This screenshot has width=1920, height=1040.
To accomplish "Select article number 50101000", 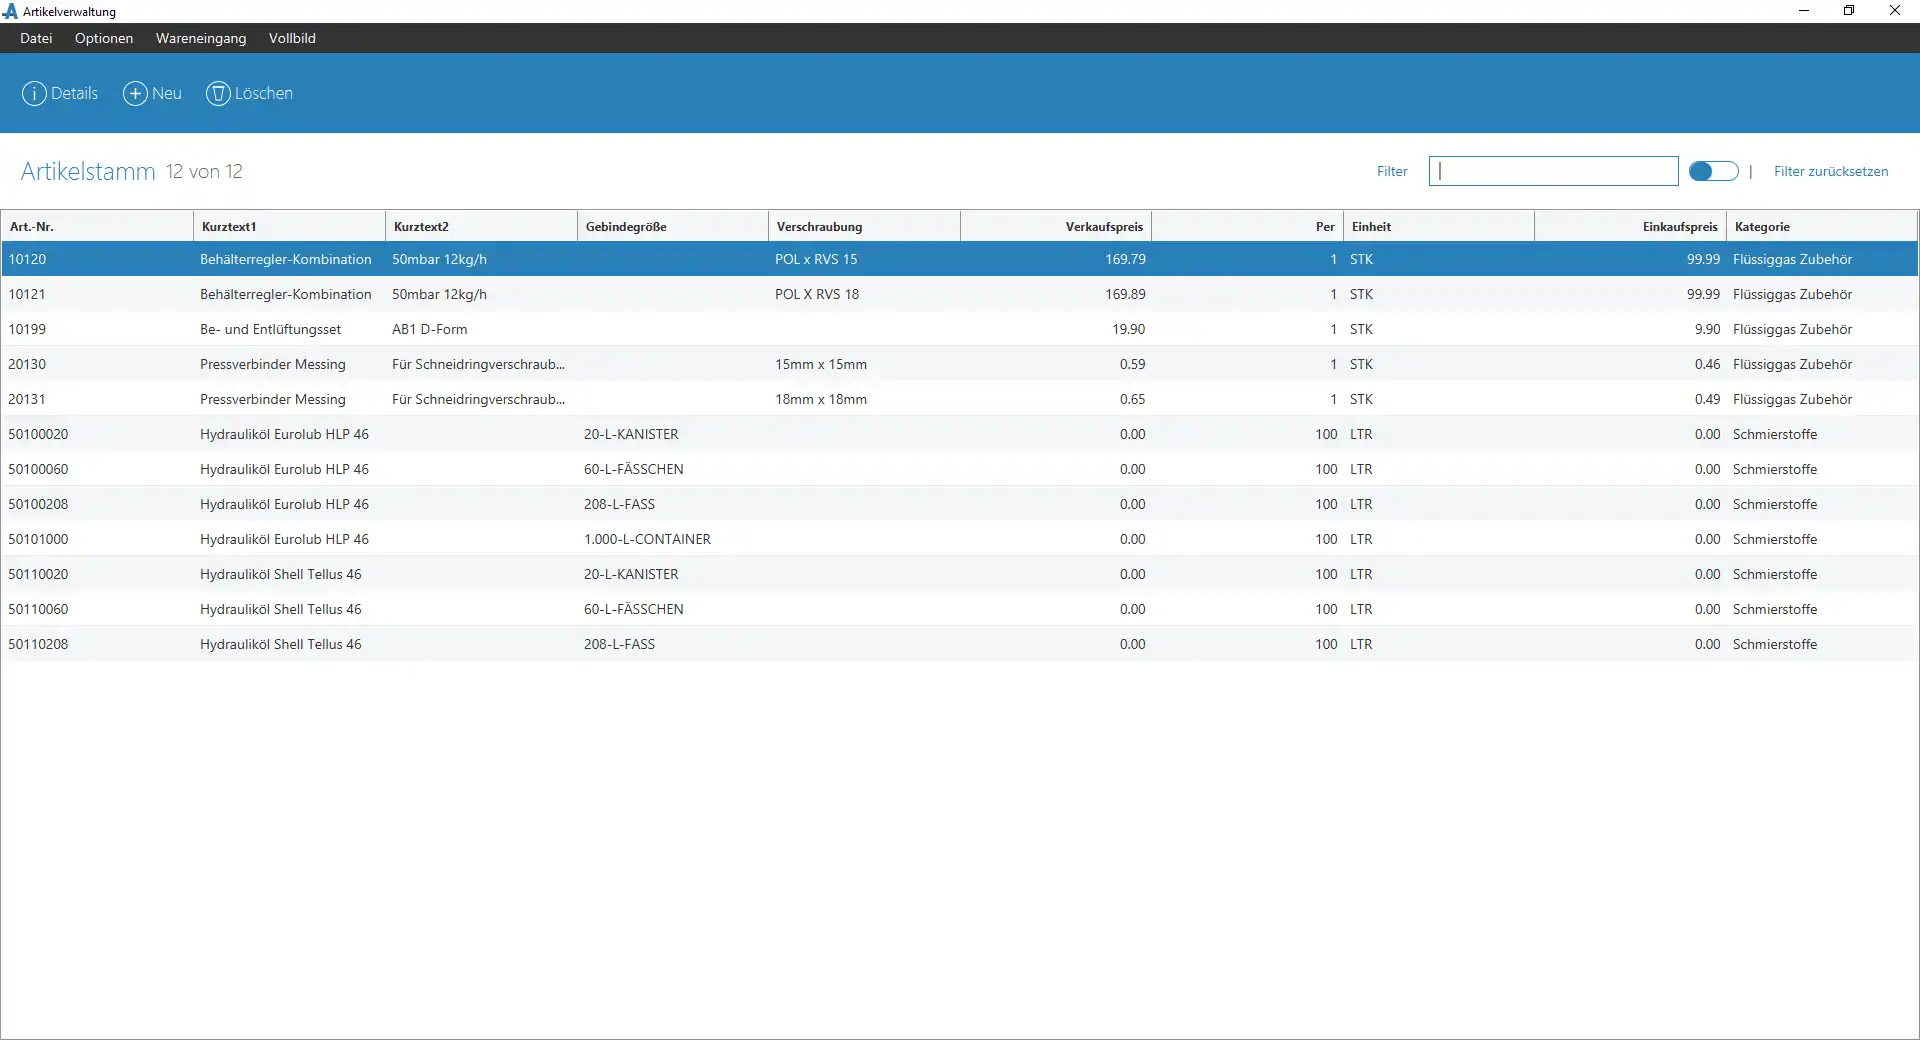I will (x=38, y=539).
